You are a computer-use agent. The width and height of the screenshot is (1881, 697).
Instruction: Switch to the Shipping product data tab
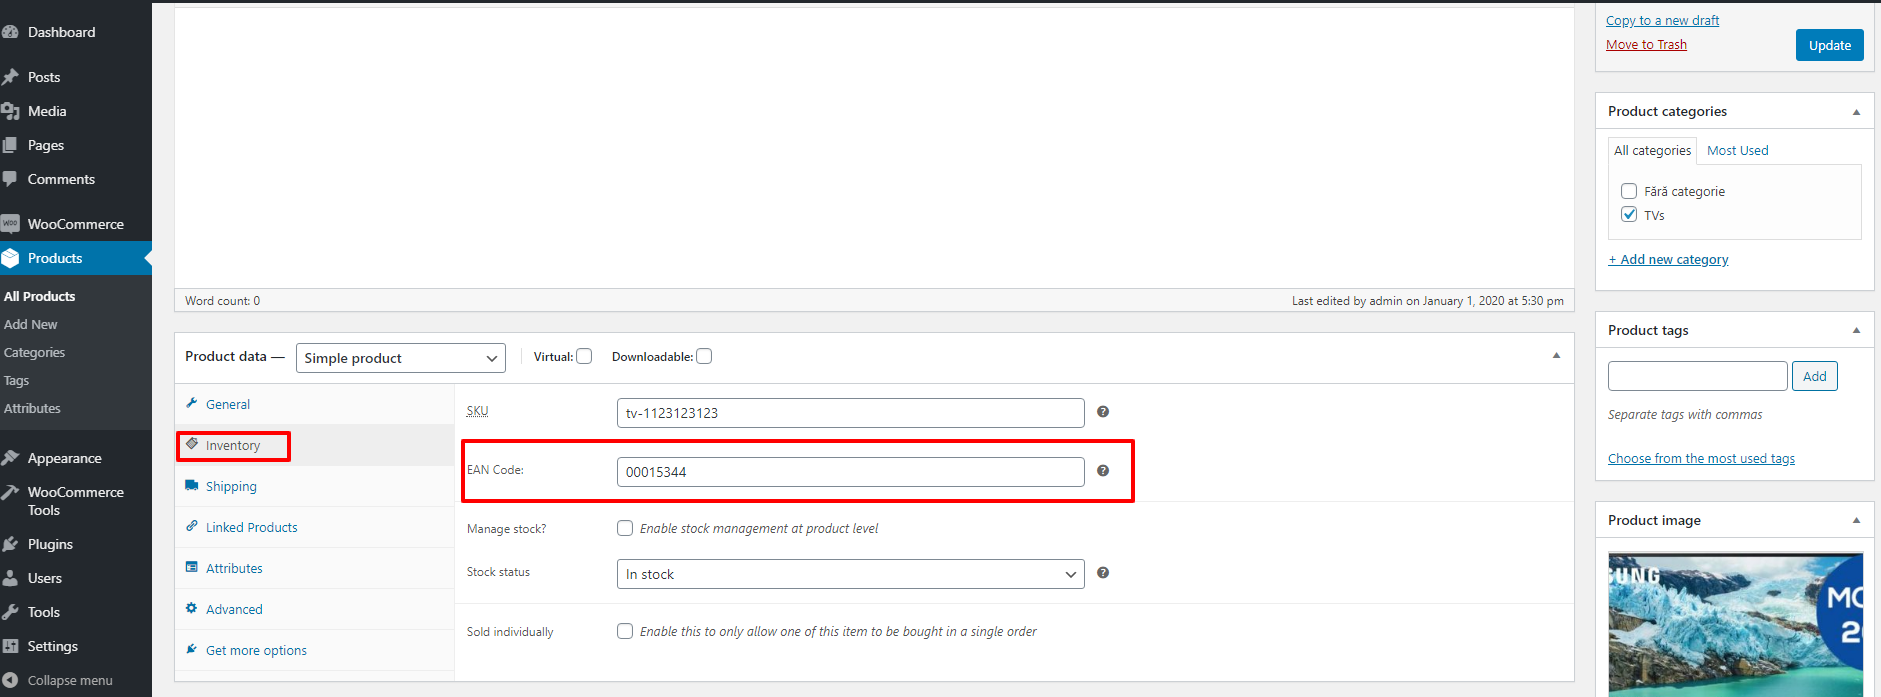pos(231,487)
